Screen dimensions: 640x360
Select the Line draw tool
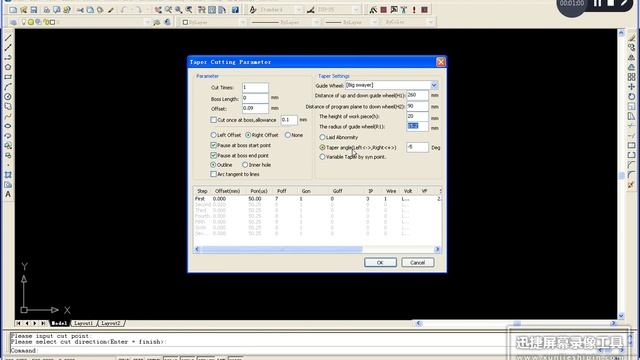(8, 38)
